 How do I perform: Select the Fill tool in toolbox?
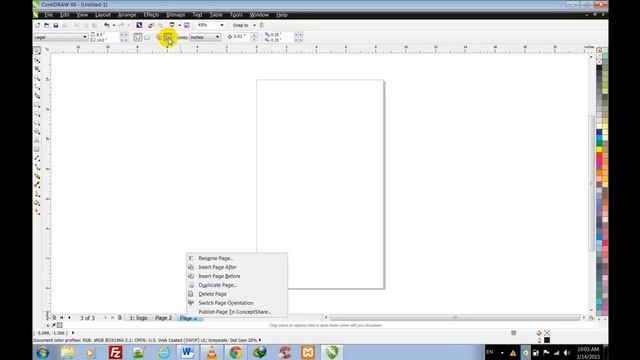pyautogui.click(x=37, y=203)
